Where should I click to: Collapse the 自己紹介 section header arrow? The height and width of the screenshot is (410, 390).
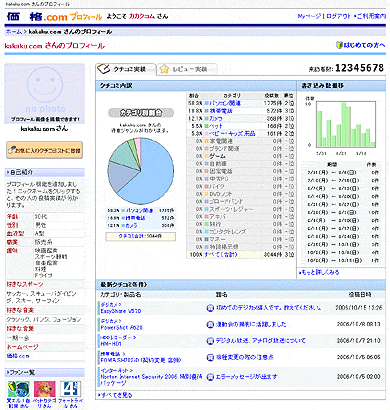tap(8, 172)
